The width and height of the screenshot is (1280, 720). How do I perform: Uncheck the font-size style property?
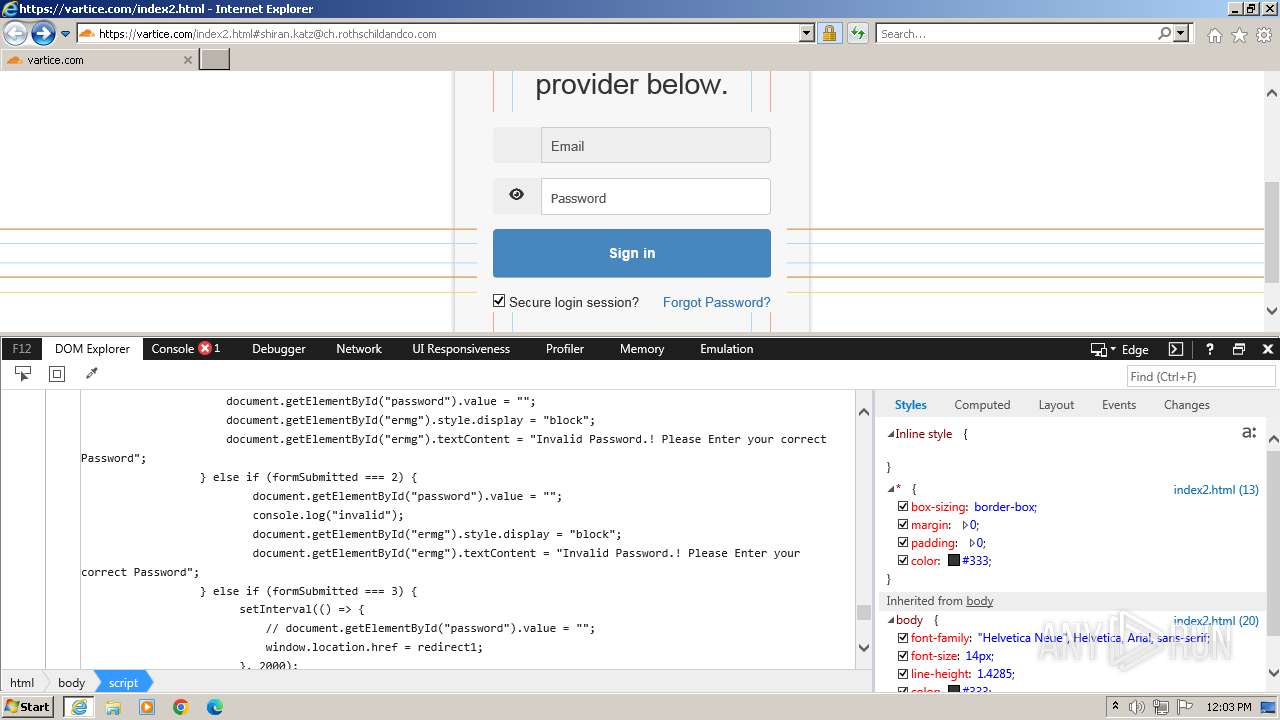tap(903, 656)
